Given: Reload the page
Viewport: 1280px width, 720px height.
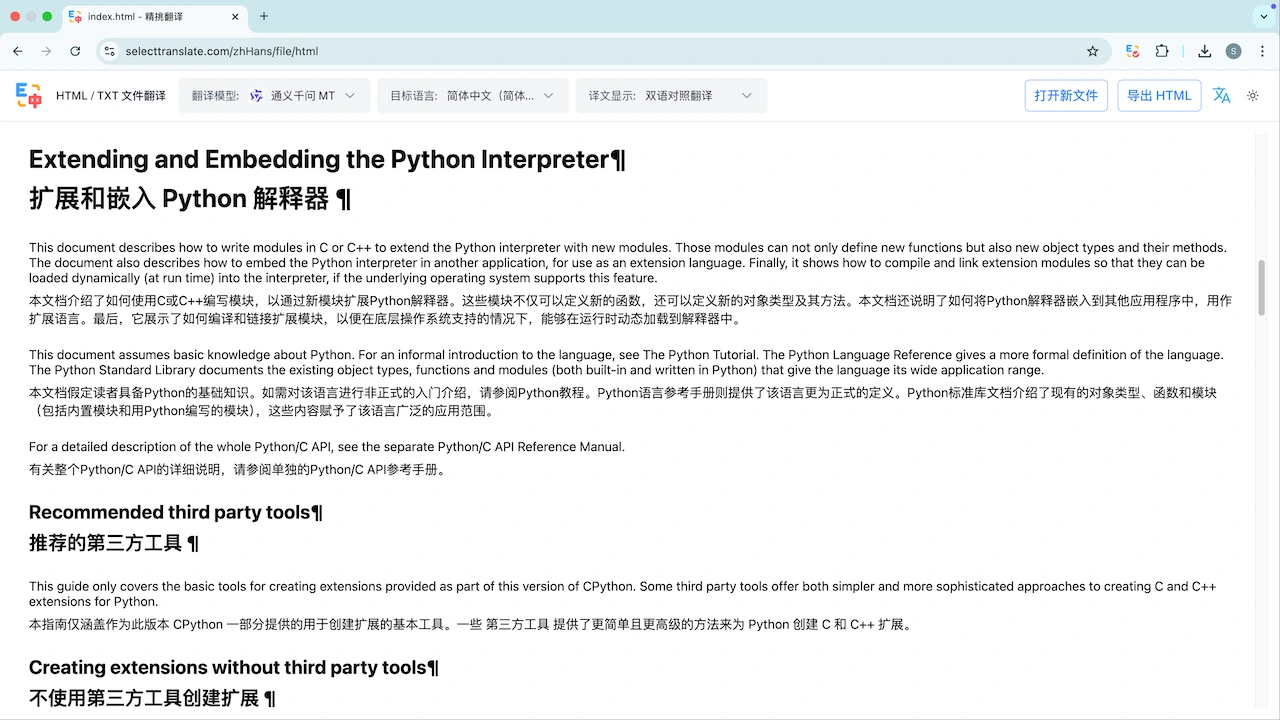Looking at the screenshot, I should point(75,51).
